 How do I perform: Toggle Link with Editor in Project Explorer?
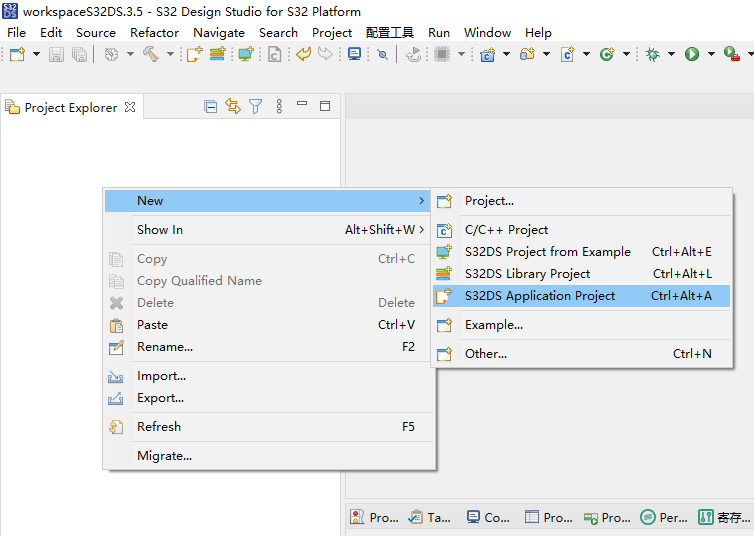(x=233, y=106)
